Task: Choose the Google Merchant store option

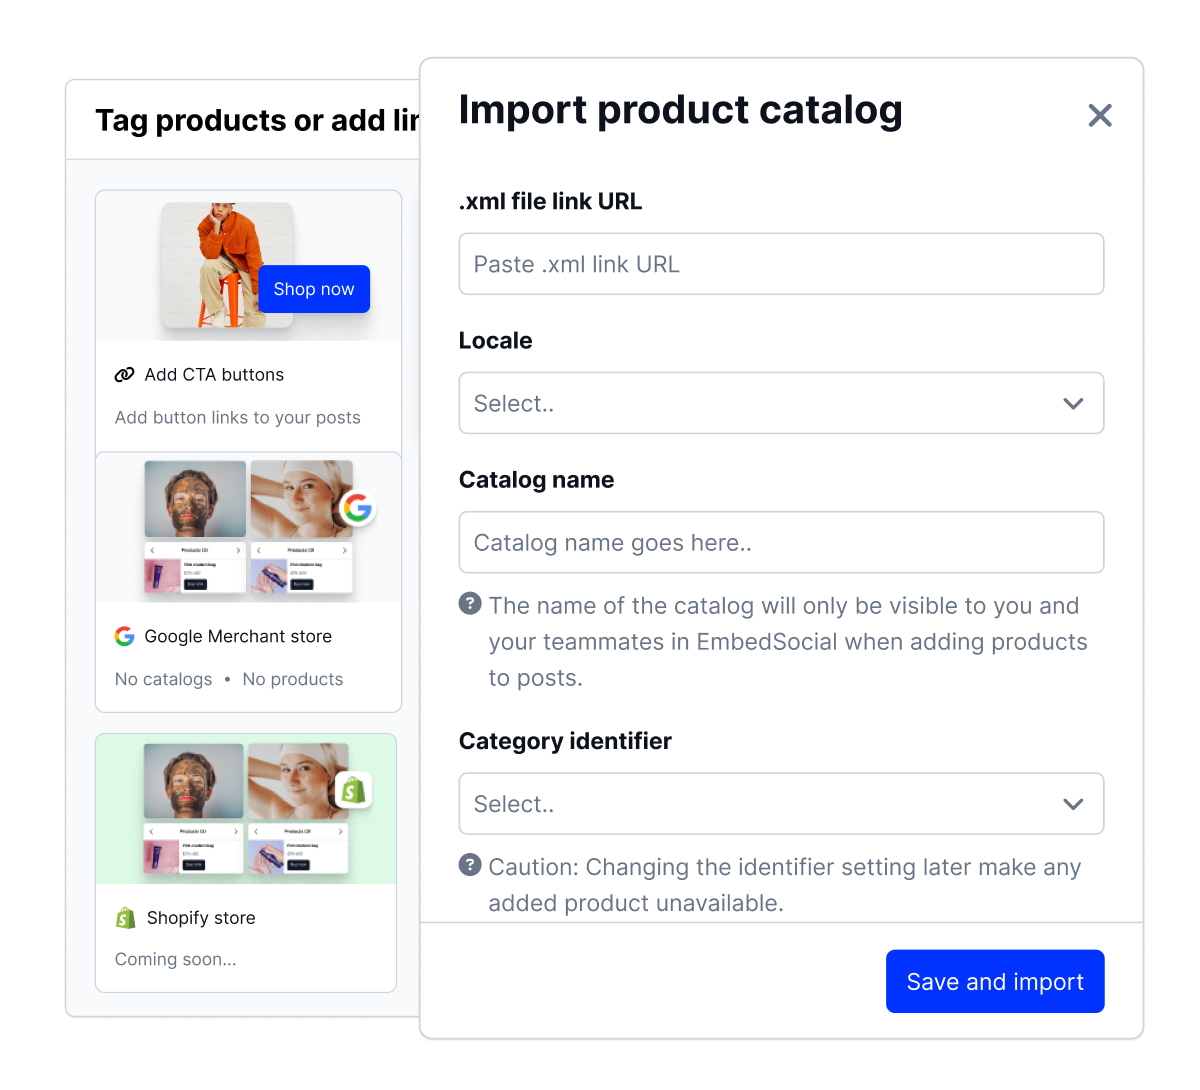Action: (x=248, y=582)
